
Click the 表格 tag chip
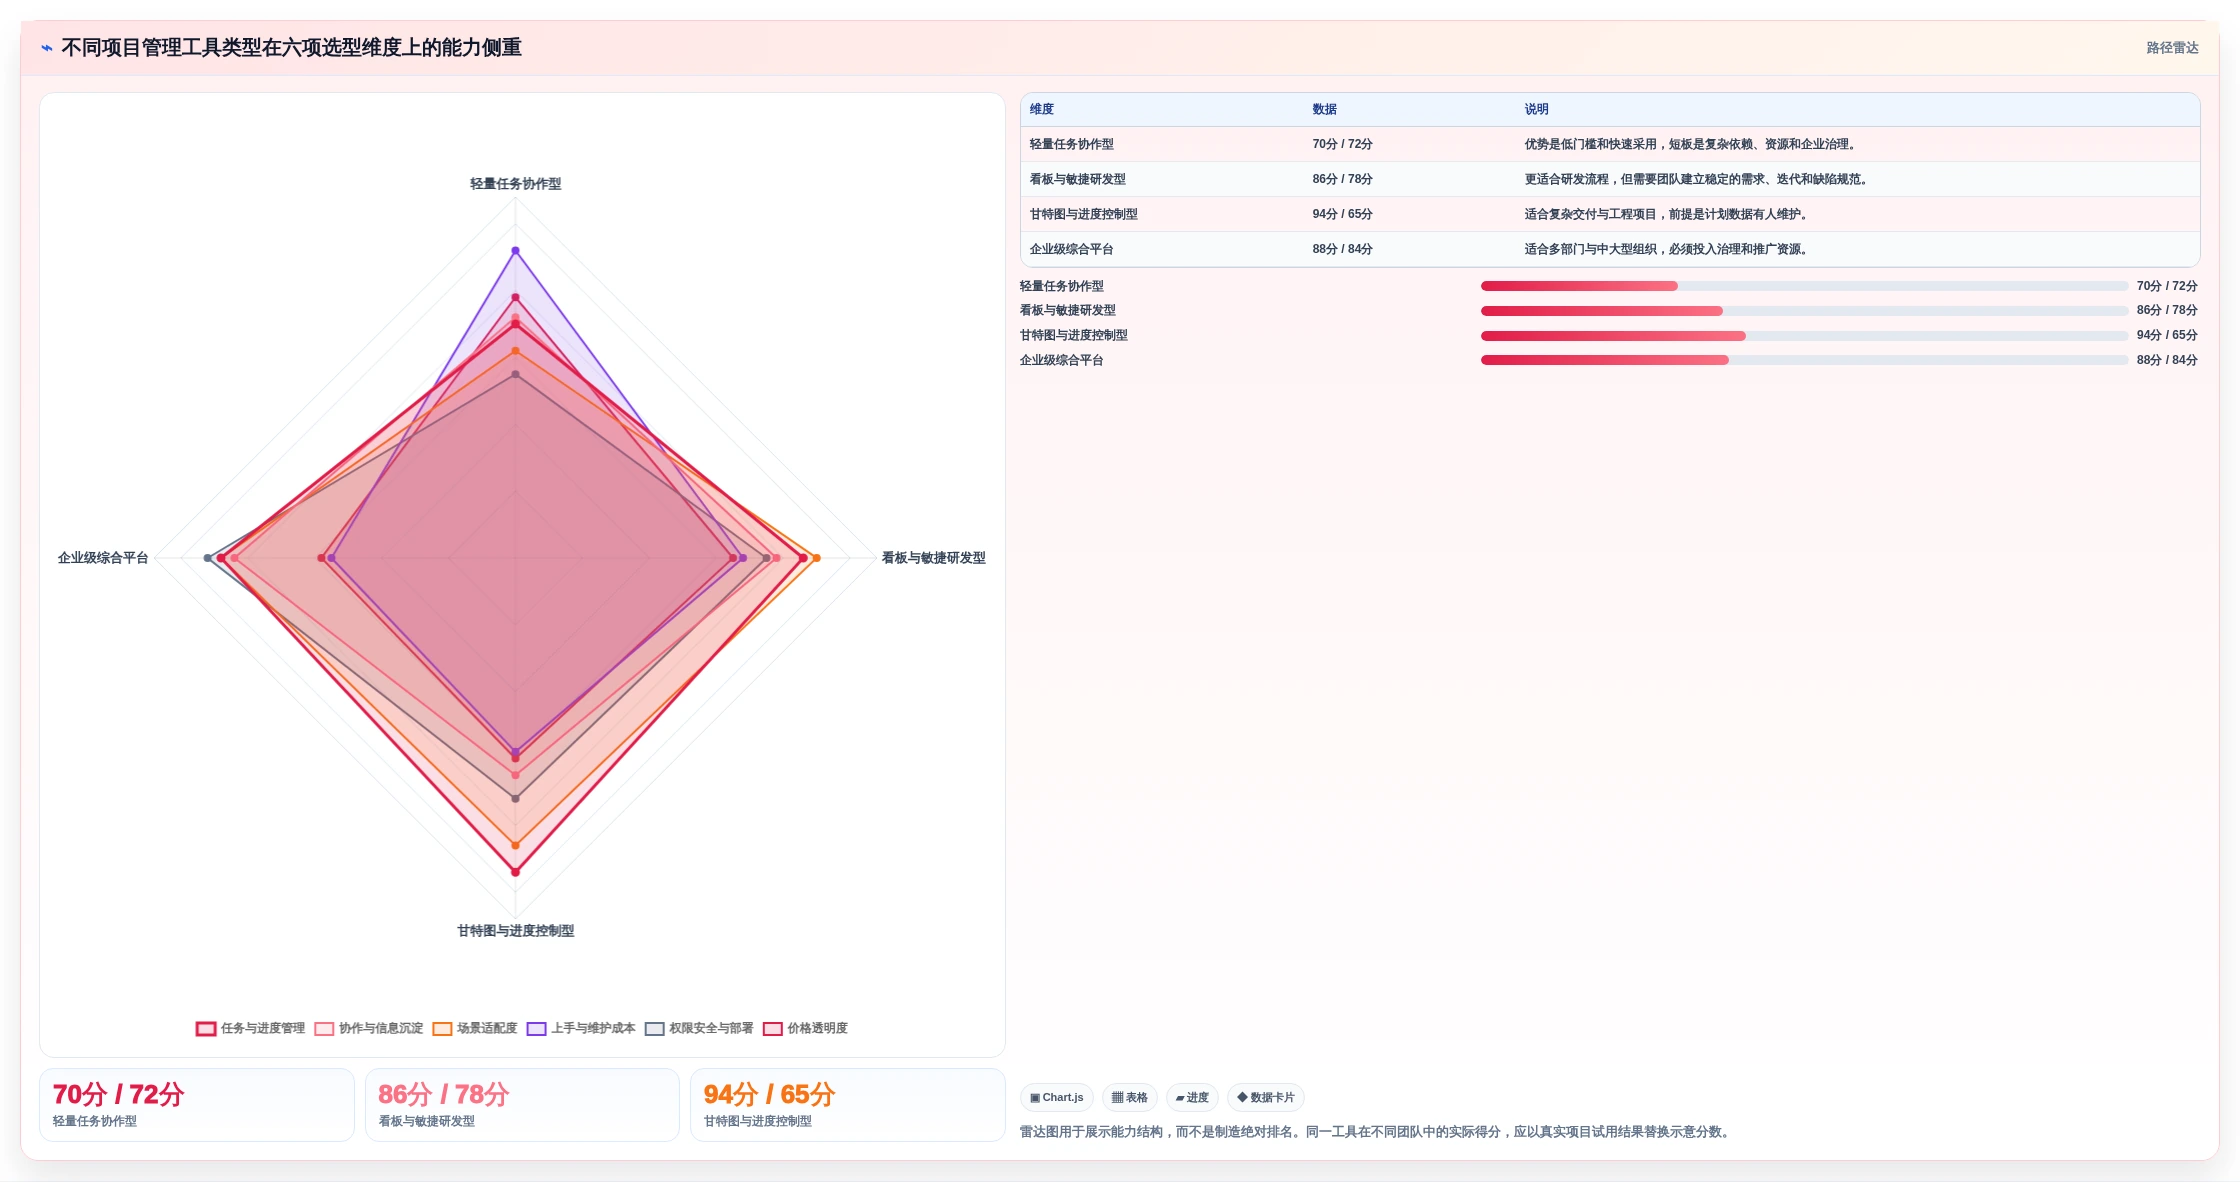[x=1130, y=1097]
